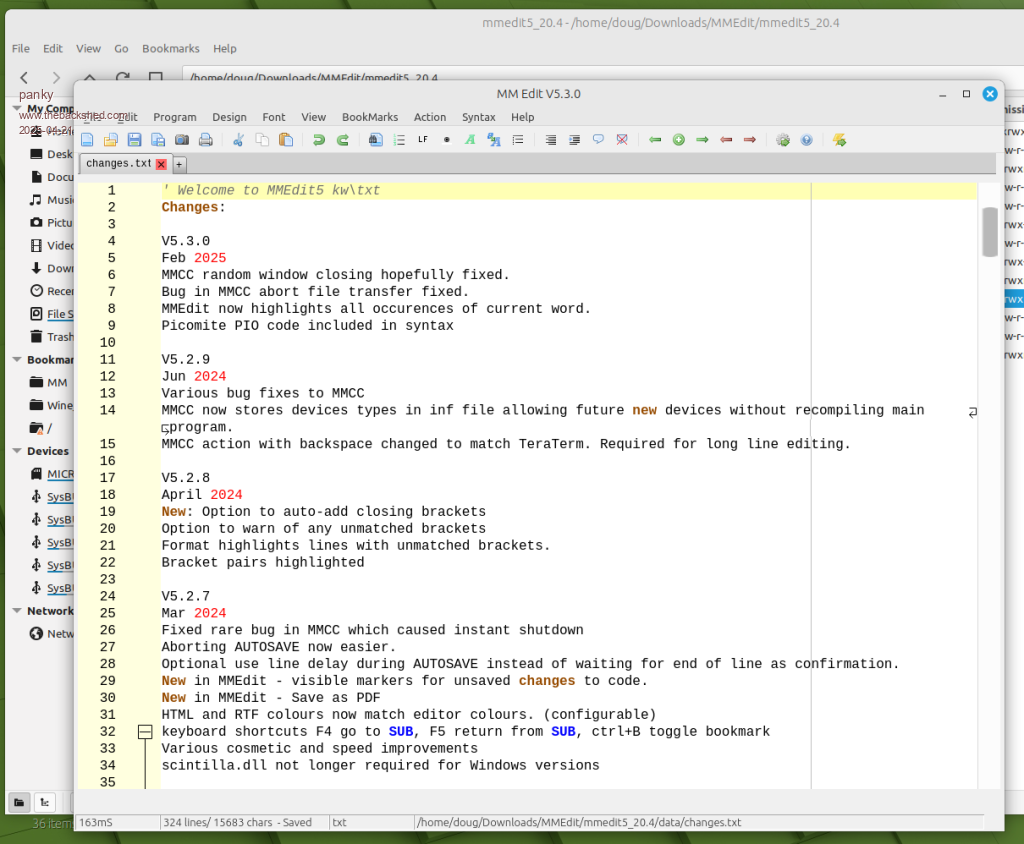Click the Save file floppy icon
The height and width of the screenshot is (844, 1024).
133,140
